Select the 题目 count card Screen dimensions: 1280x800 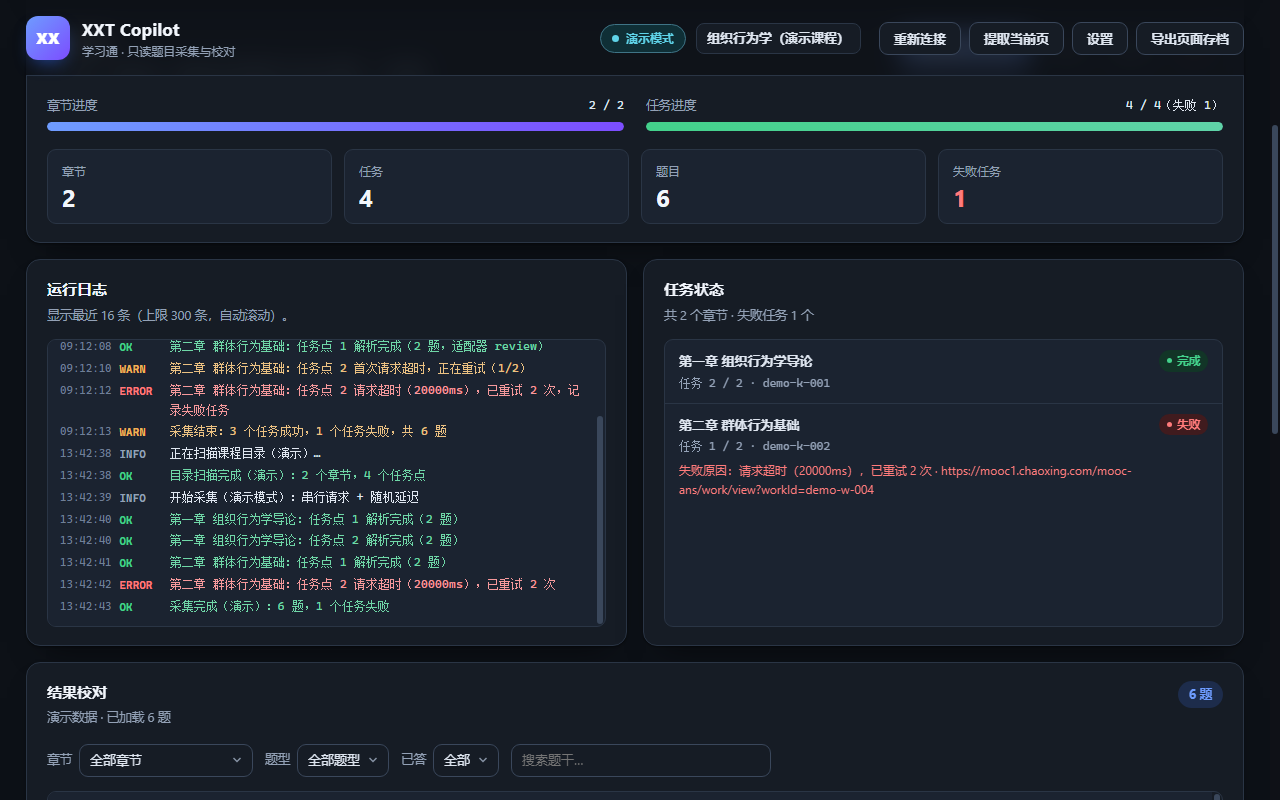click(x=783, y=186)
